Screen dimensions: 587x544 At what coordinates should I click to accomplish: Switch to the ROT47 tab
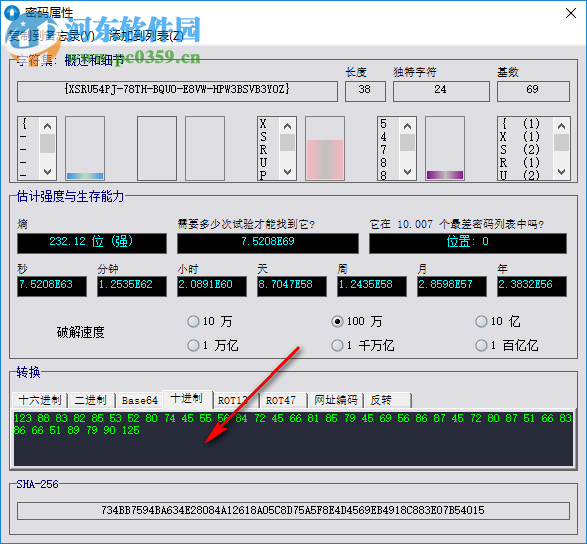pos(283,400)
